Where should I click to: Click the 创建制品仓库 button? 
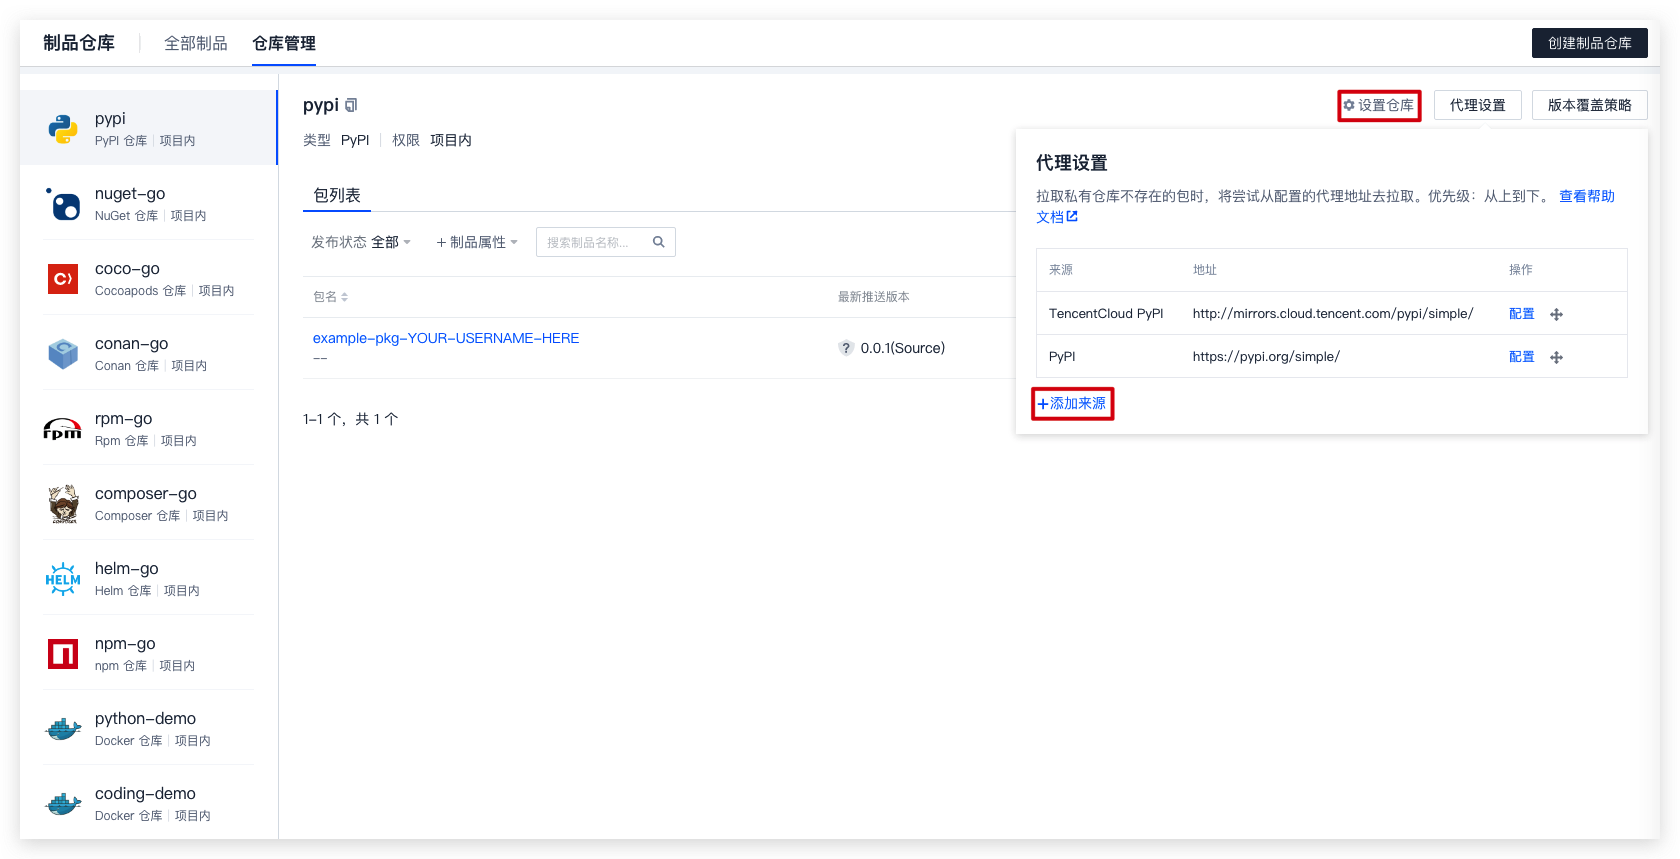click(1590, 43)
